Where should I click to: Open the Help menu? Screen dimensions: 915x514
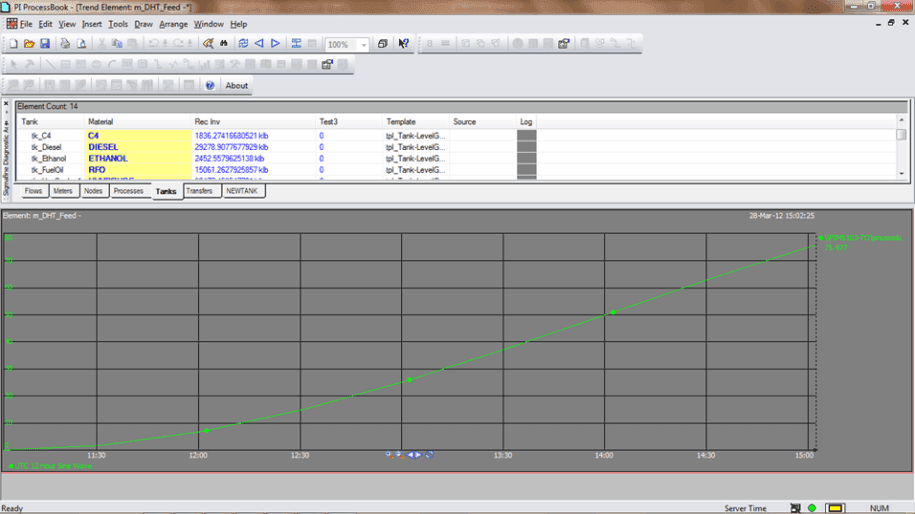tap(238, 24)
